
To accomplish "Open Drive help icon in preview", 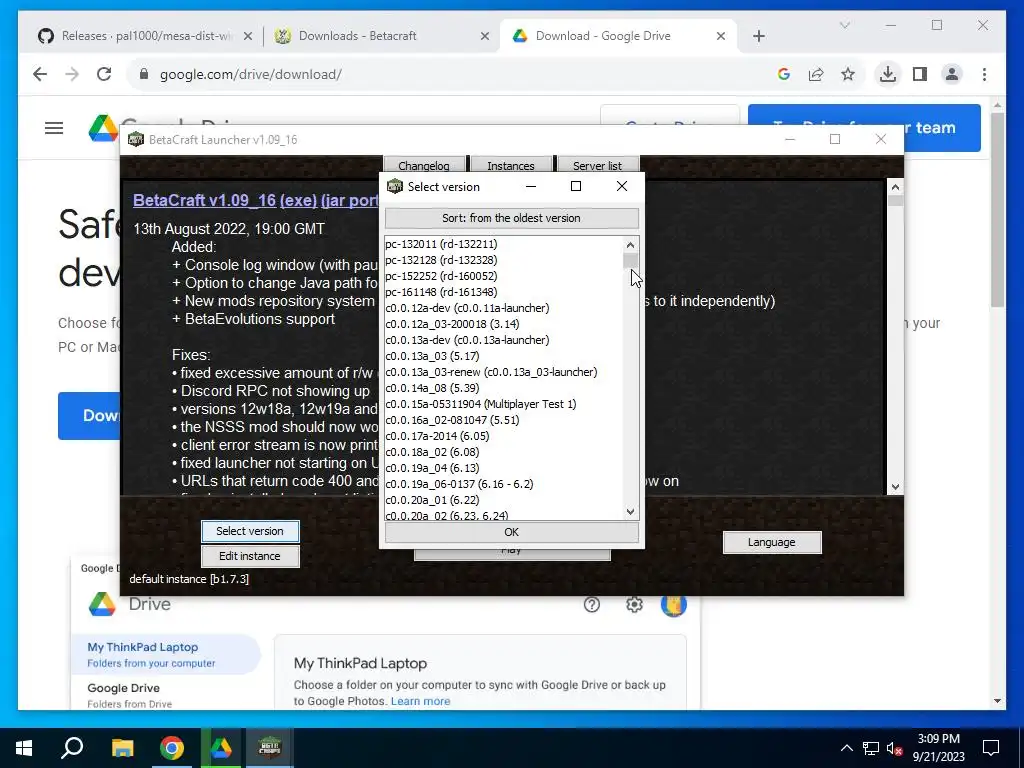I will click(592, 605).
